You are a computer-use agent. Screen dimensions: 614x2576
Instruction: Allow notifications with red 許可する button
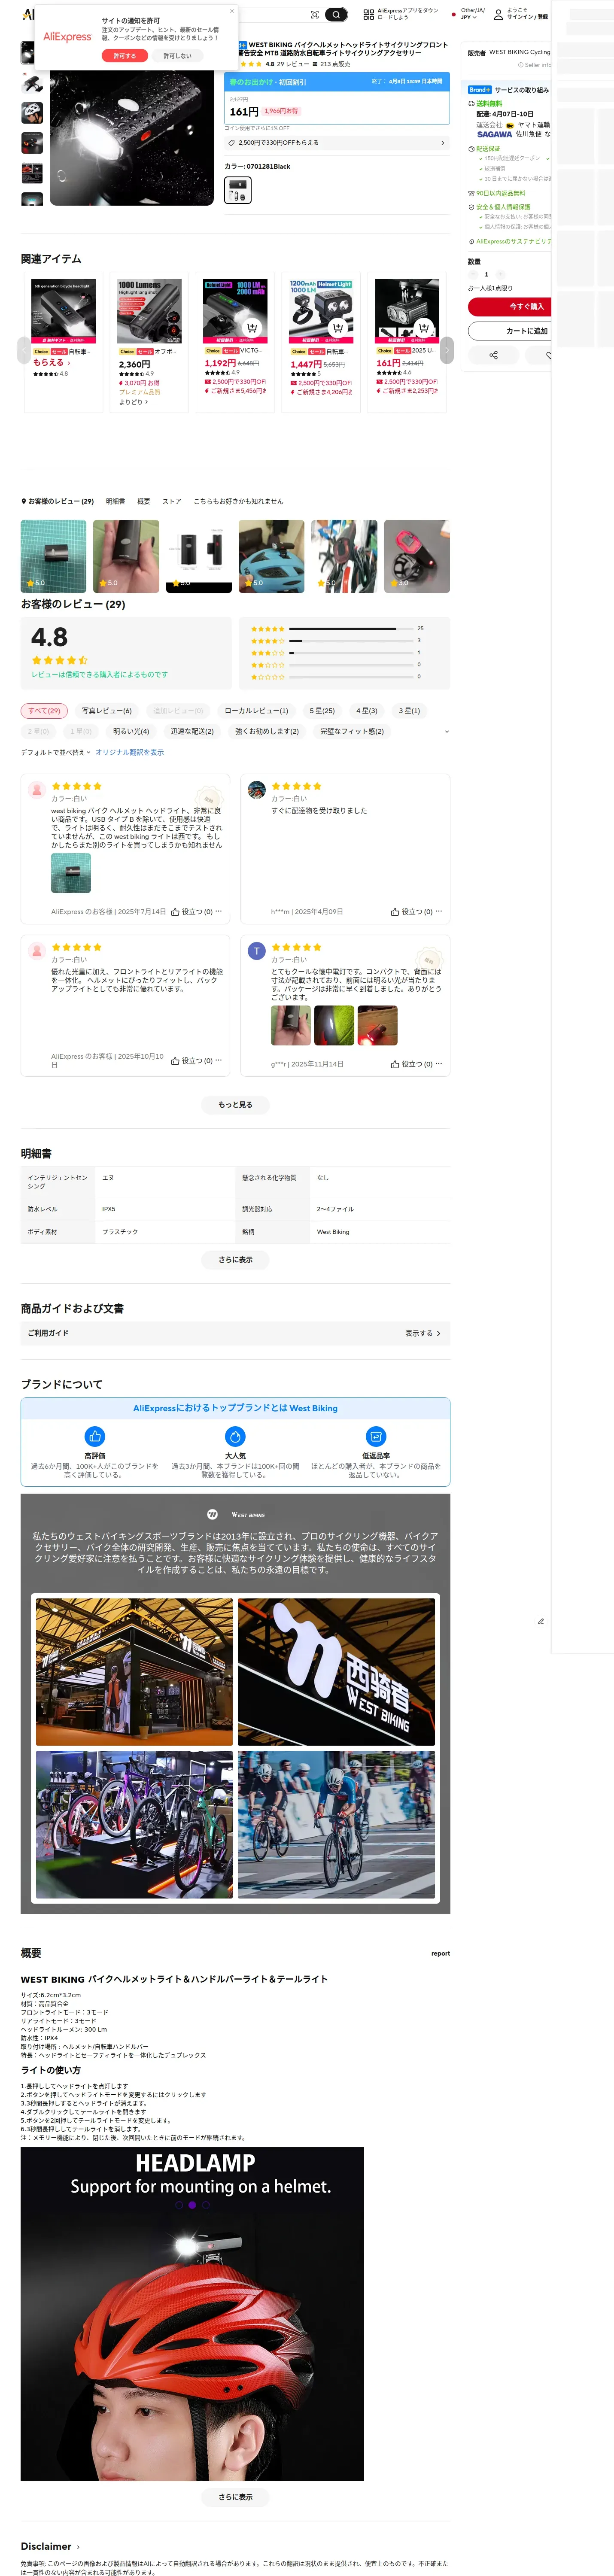(125, 56)
